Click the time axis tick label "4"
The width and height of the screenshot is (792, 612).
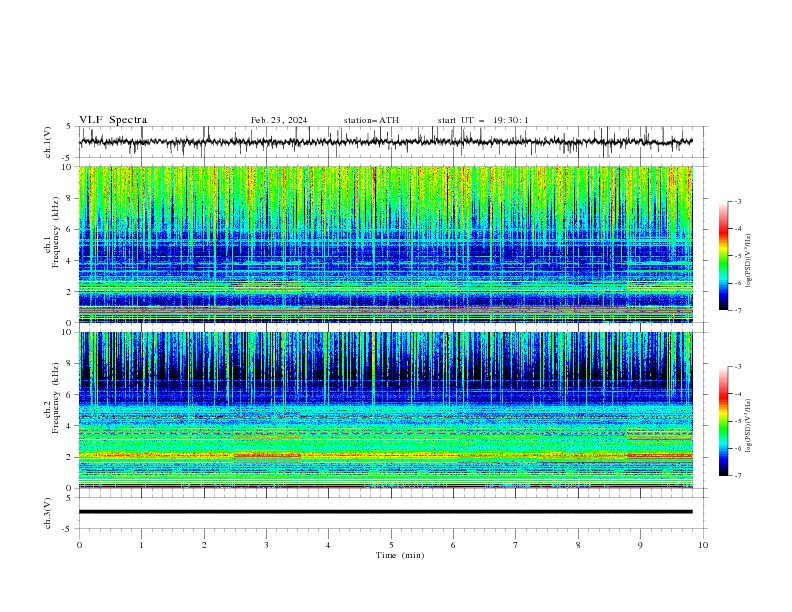tap(328, 545)
